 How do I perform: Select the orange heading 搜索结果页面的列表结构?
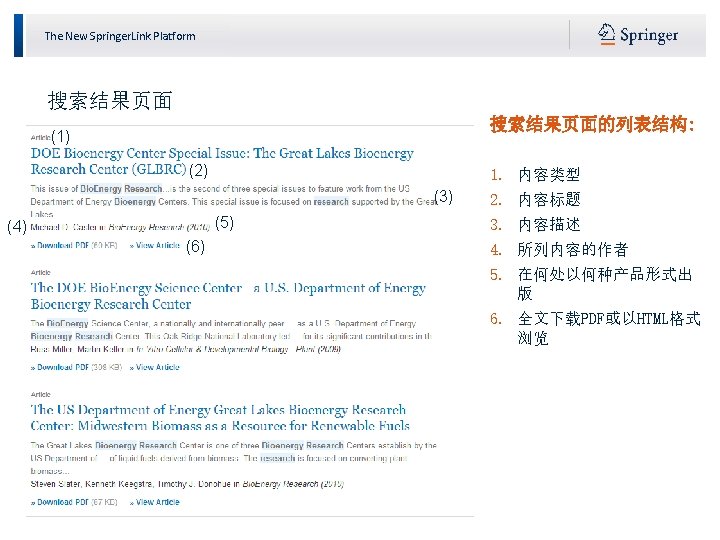click(x=592, y=124)
